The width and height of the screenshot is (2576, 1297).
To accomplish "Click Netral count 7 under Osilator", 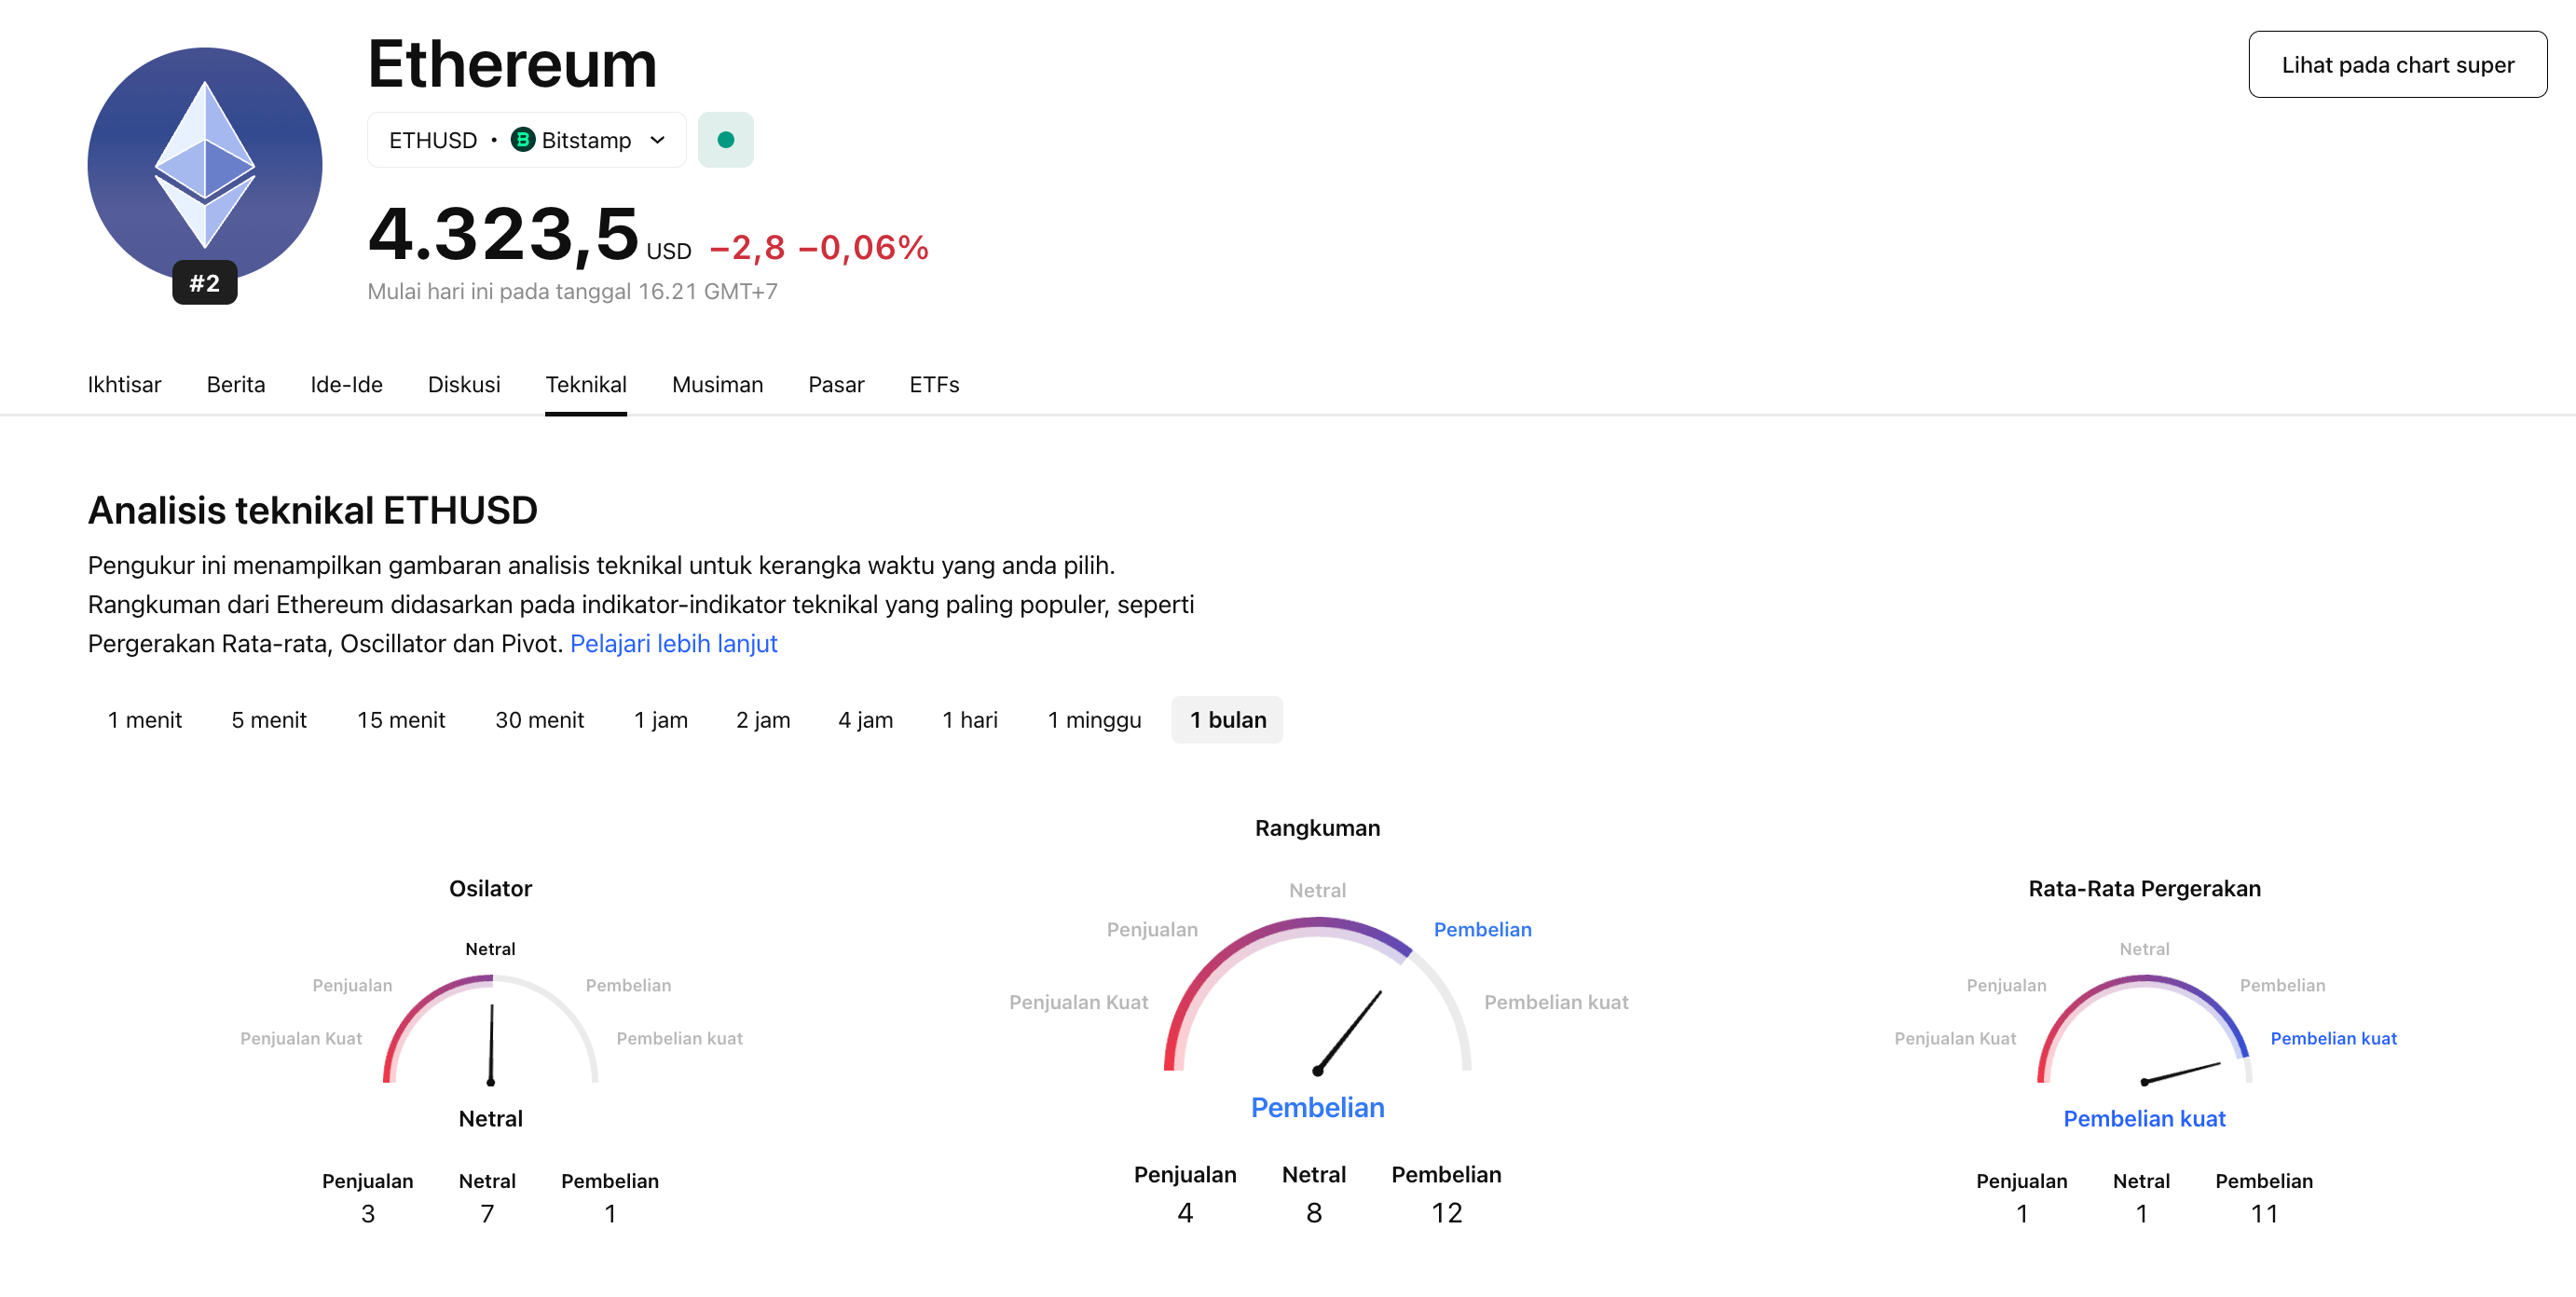I will tap(487, 1214).
